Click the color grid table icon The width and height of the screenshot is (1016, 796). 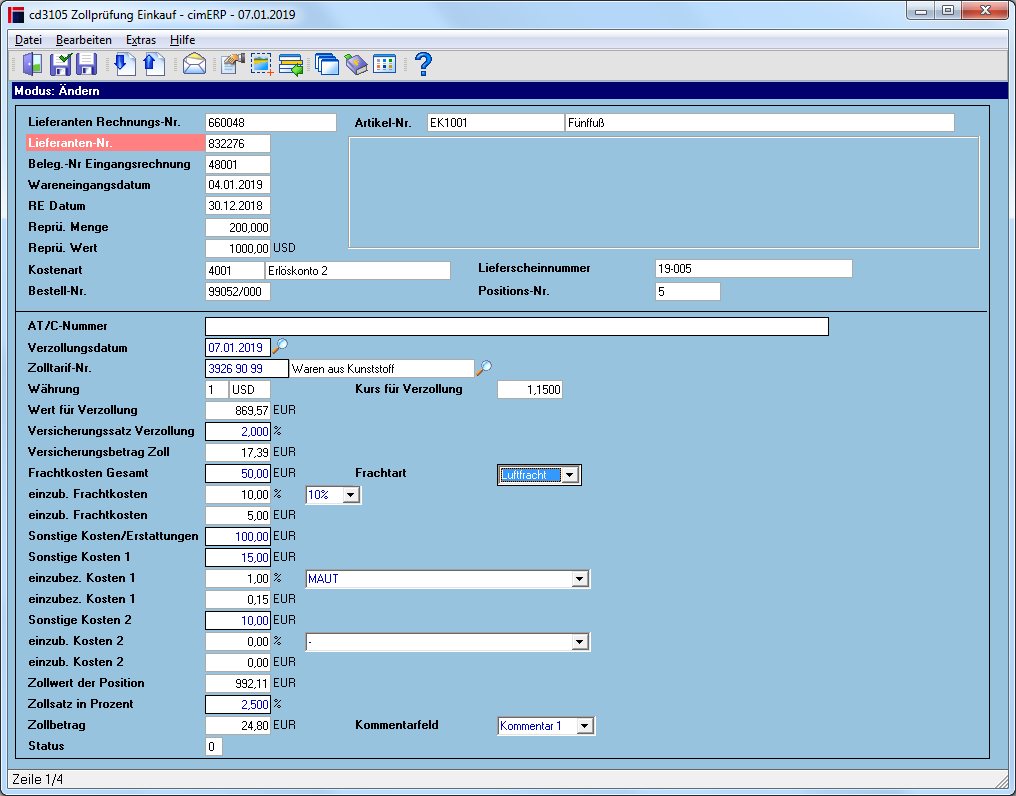(x=384, y=64)
